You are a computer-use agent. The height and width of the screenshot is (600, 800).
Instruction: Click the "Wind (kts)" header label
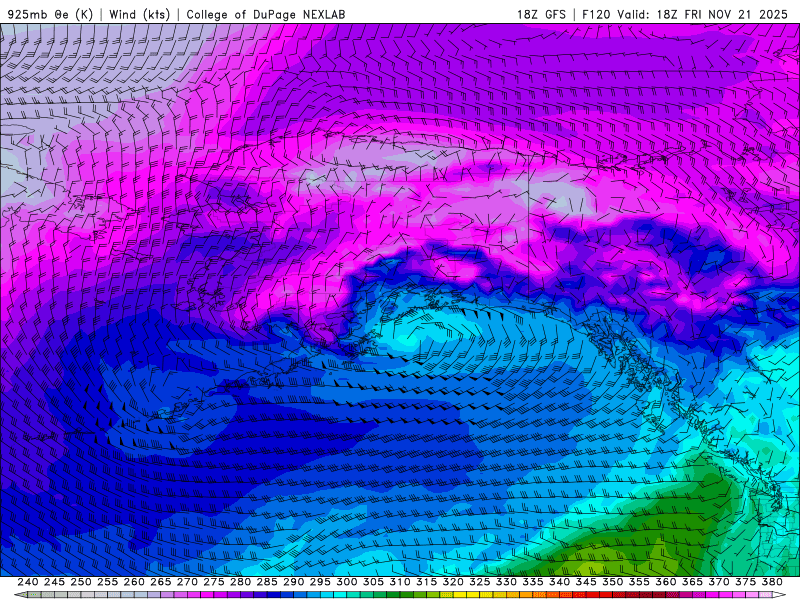click(140, 14)
